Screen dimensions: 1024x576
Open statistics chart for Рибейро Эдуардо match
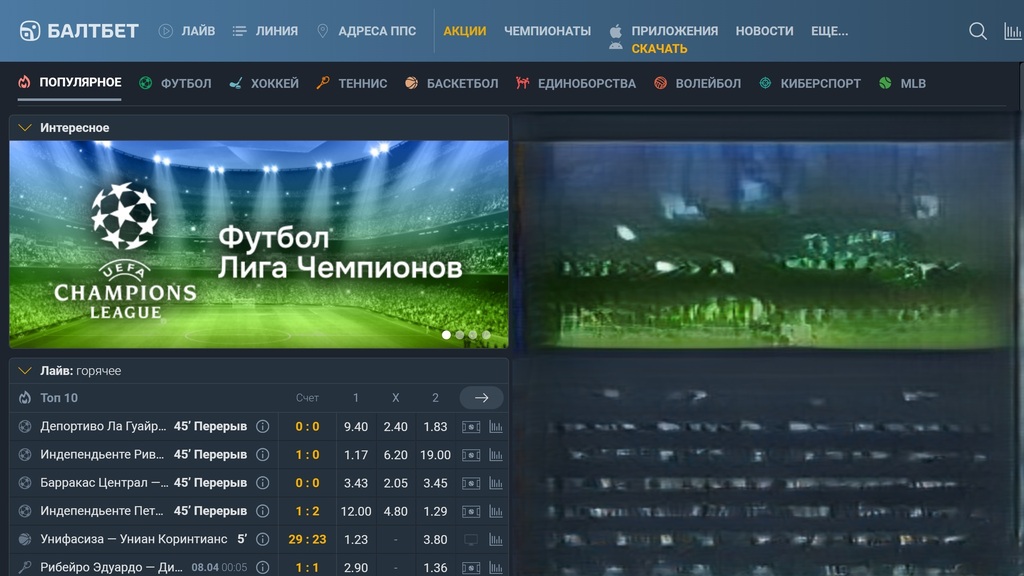click(496, 567)
